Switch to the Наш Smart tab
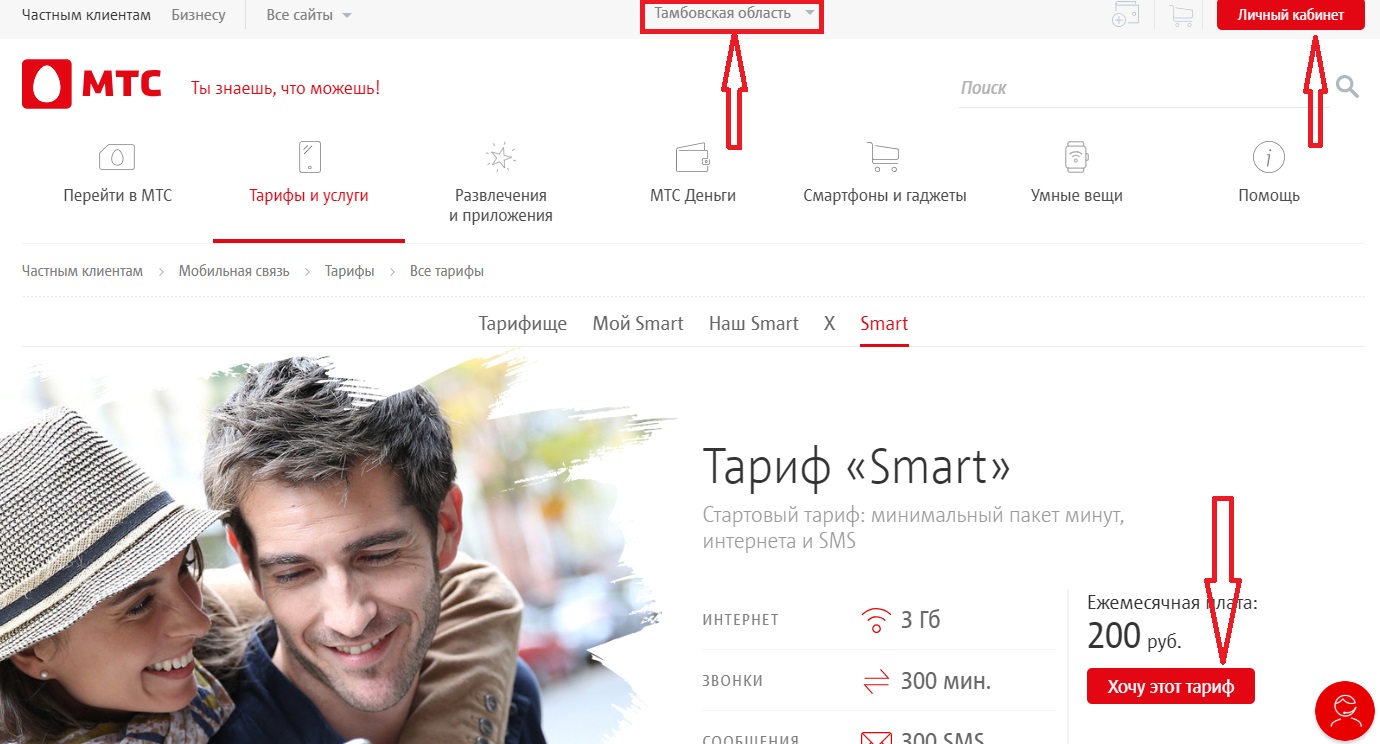 754,323
